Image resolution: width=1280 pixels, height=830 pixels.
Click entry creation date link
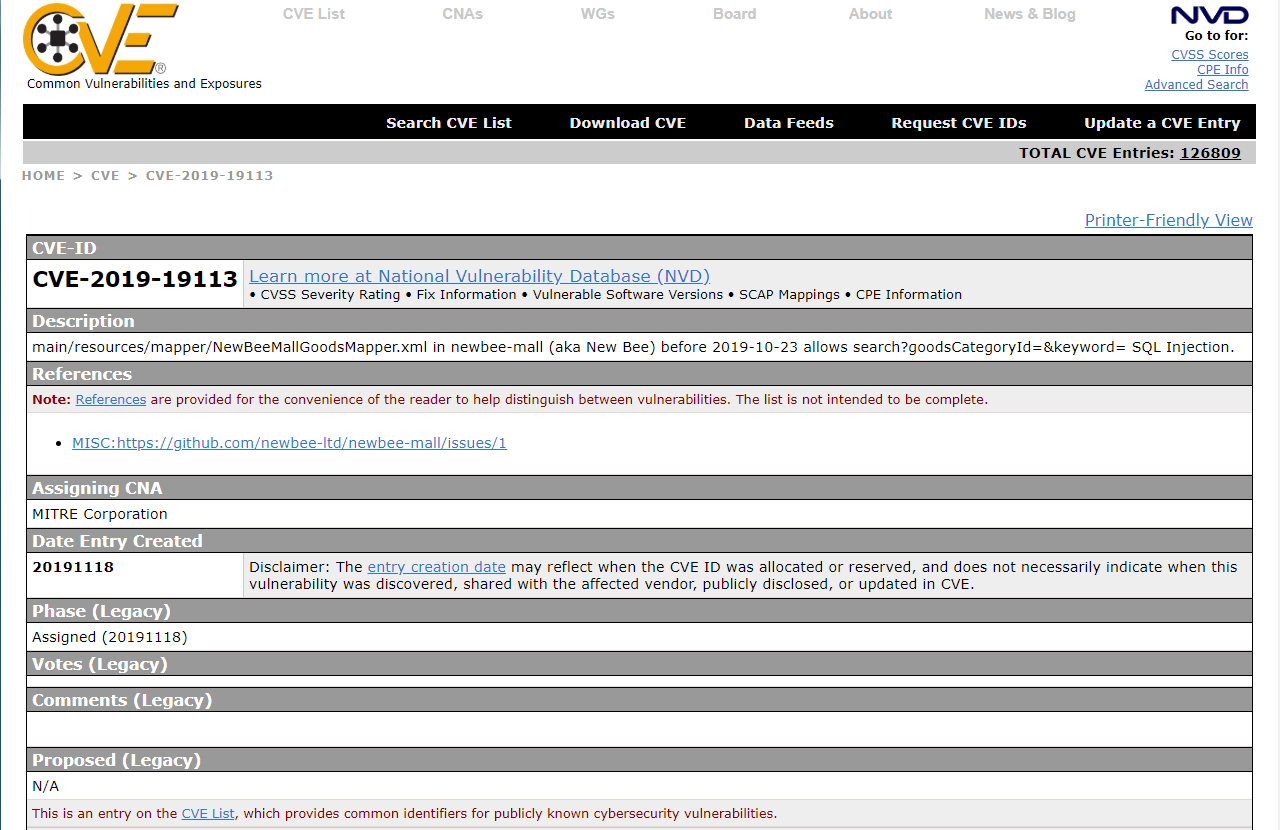[437, 567]
